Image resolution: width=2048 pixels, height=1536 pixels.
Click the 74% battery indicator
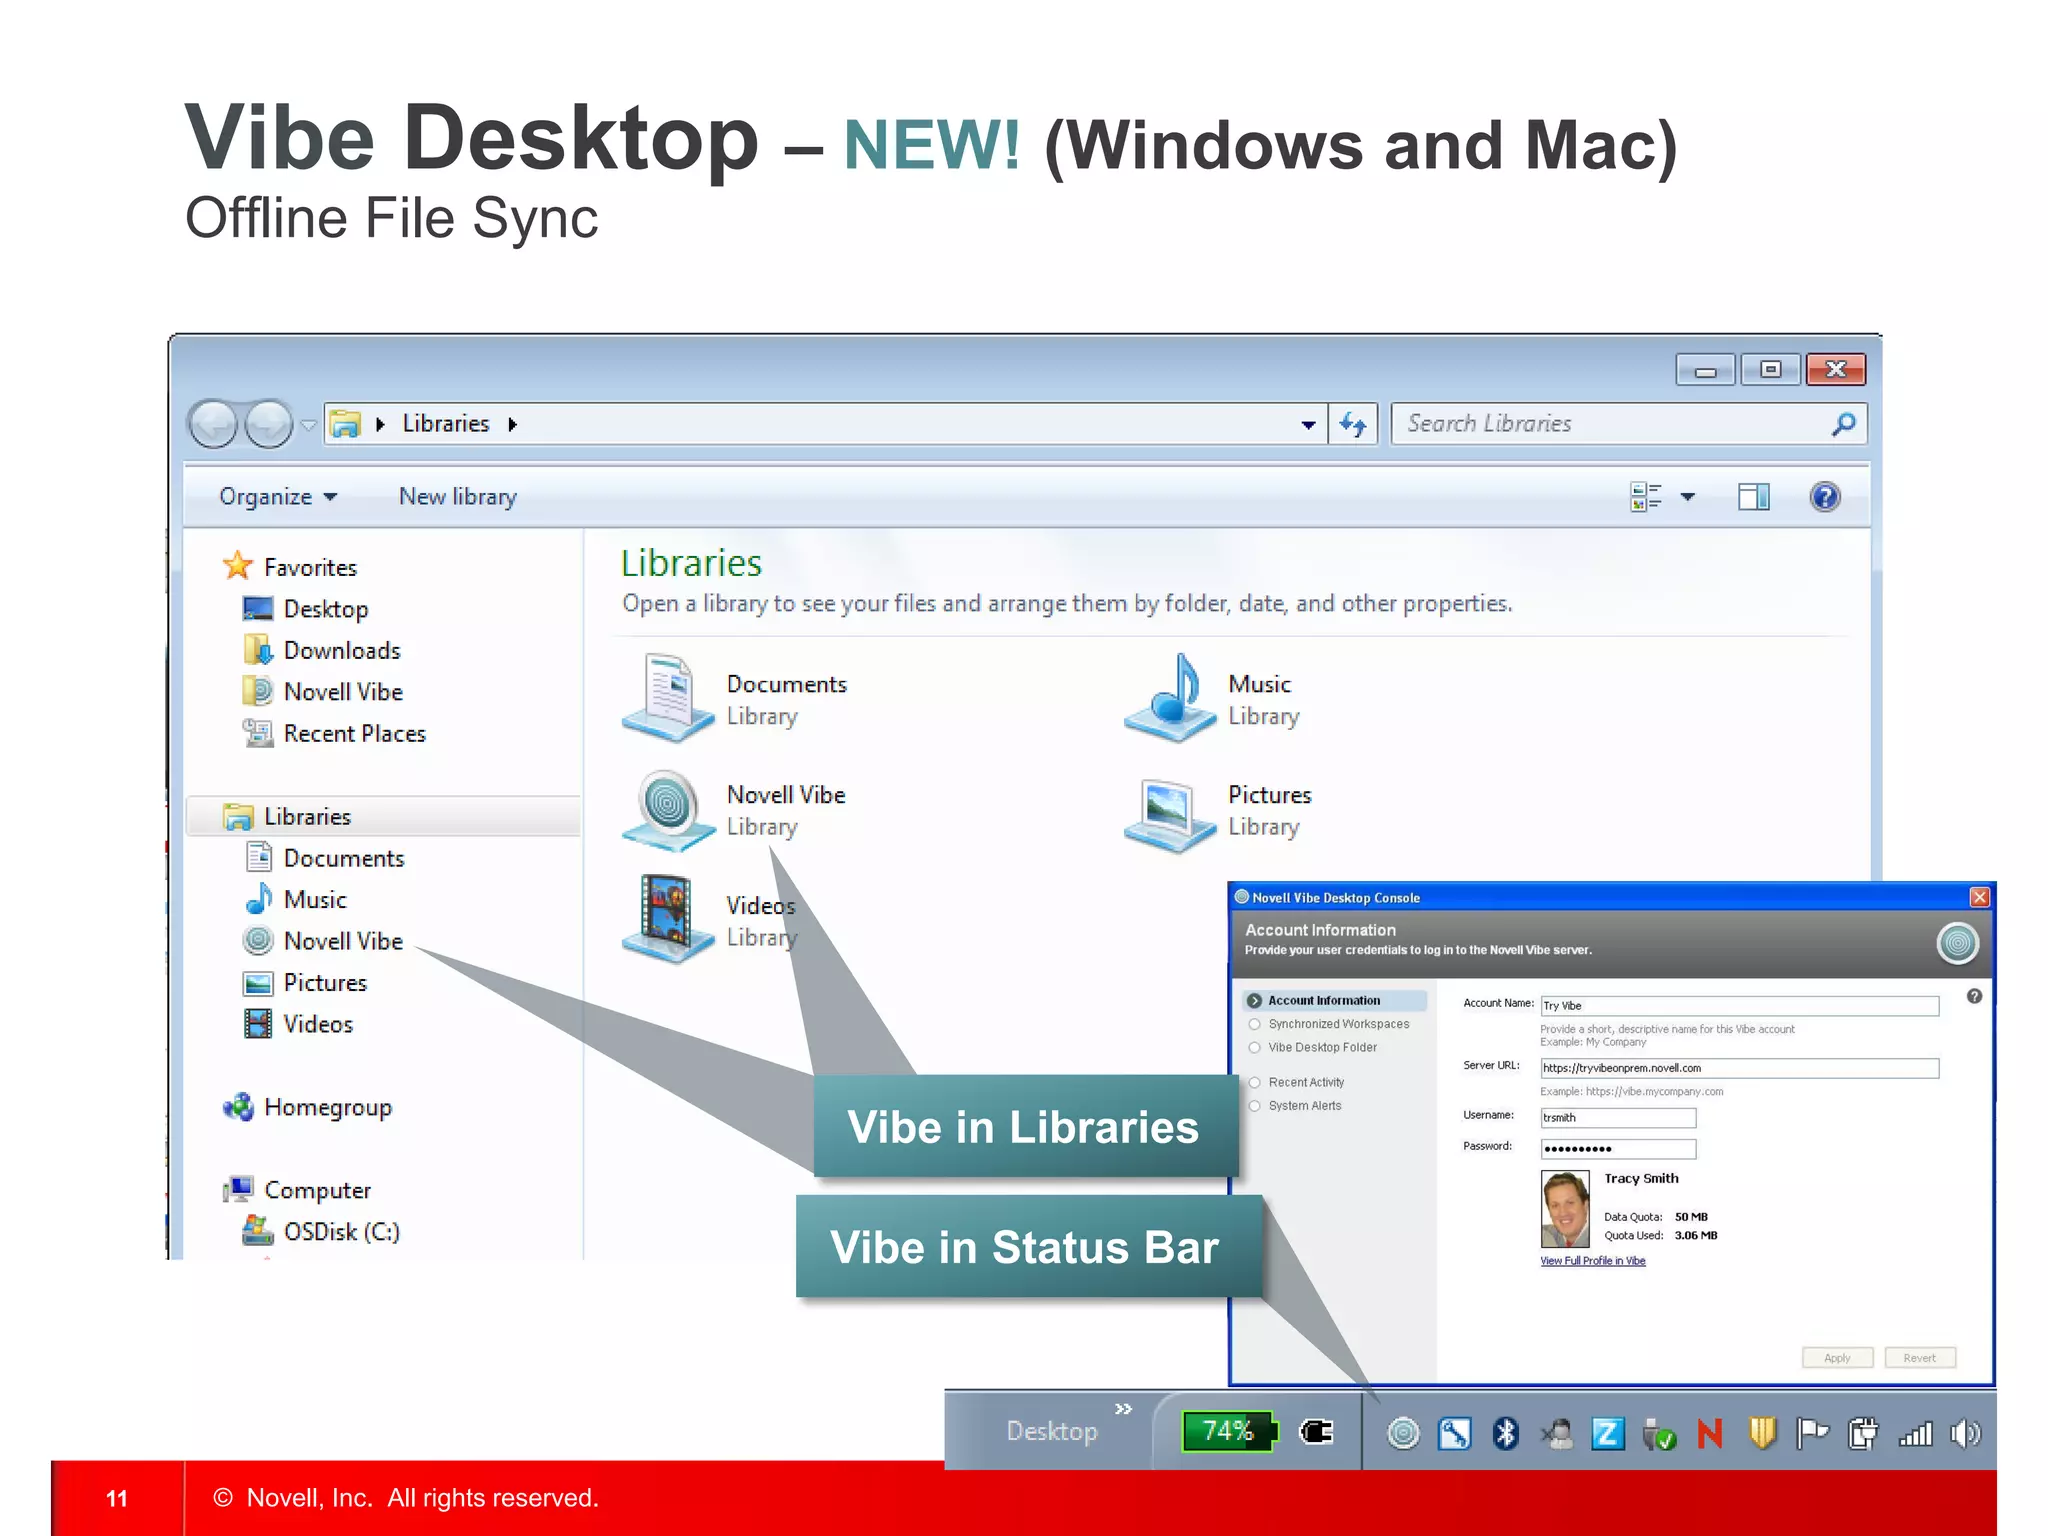point(1229,1431)
